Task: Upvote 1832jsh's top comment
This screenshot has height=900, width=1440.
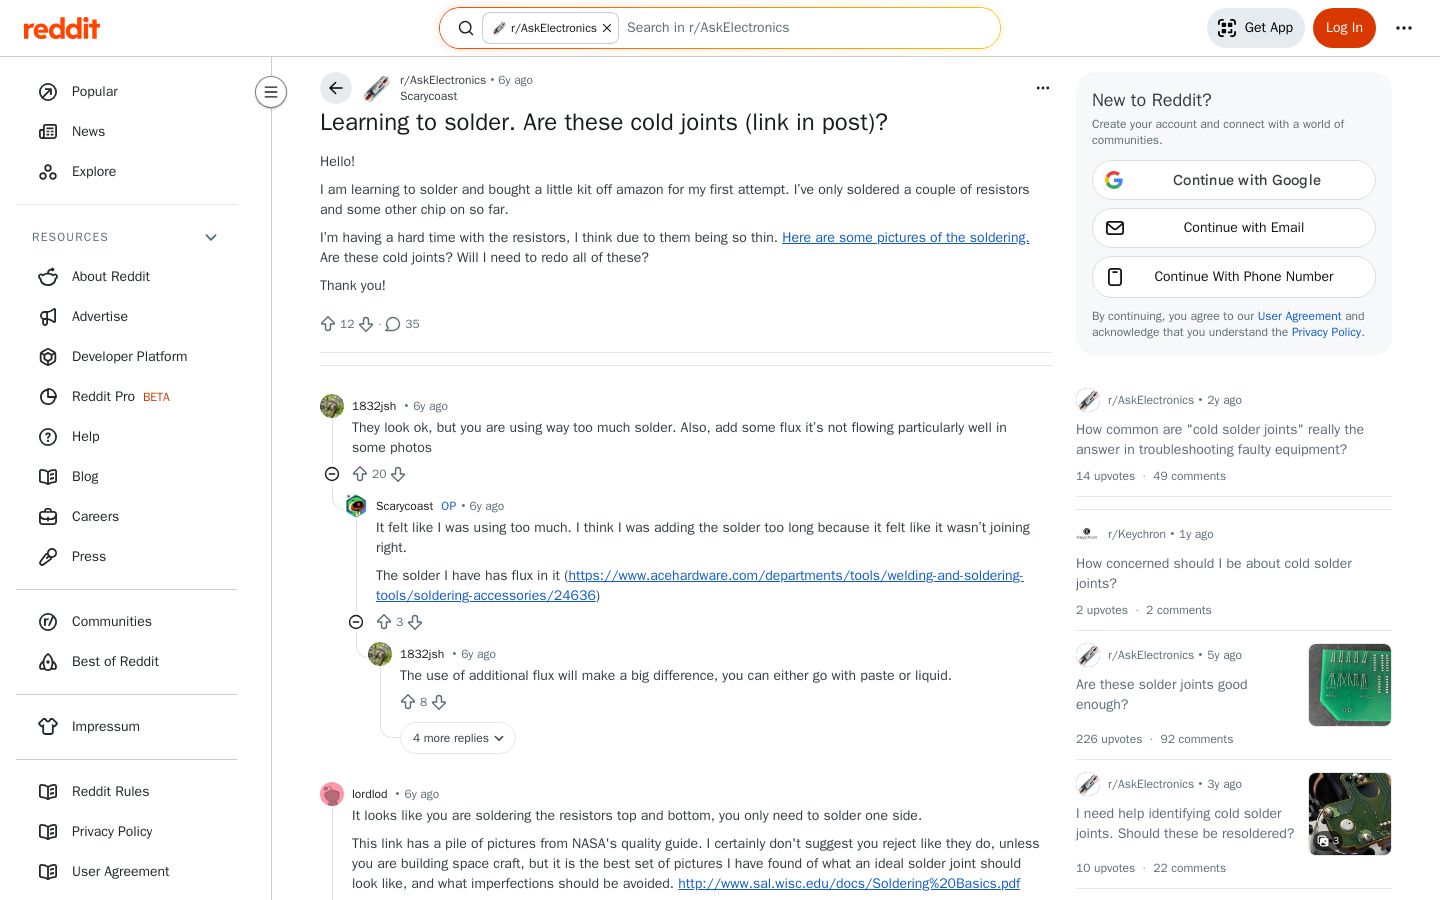Action: click(x=360, y=474)
